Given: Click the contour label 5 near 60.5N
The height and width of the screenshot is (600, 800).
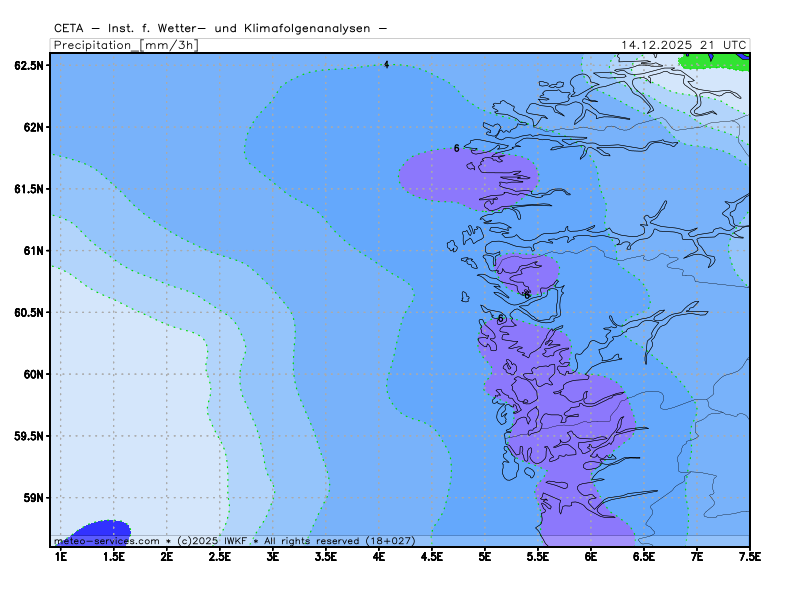Looking at the screenshot, I should (x=500, y=319).
